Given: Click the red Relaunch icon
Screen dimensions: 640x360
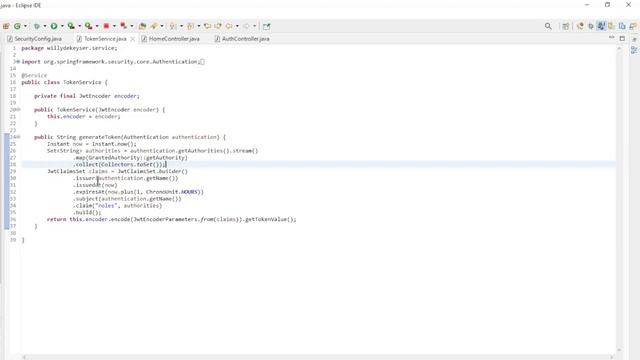Looking at the screenshot, I should (x=123, y=26).
